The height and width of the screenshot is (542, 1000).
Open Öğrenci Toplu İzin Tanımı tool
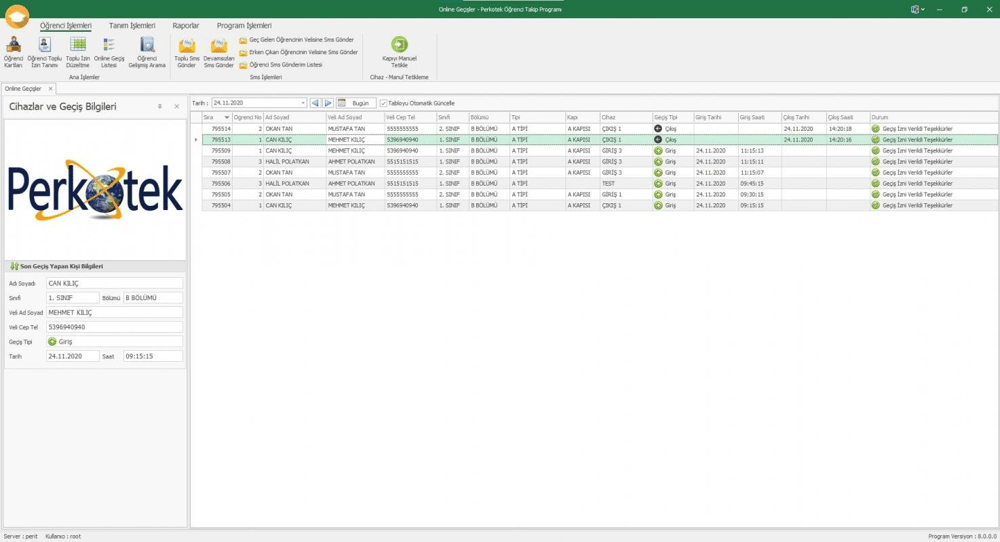tap(44, 52)
